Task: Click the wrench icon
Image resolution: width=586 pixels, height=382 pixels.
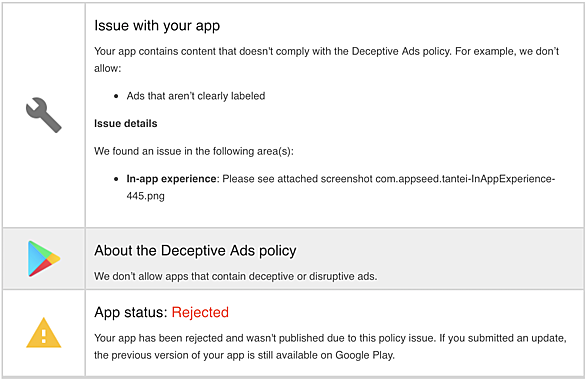Action: click(44, 115)
